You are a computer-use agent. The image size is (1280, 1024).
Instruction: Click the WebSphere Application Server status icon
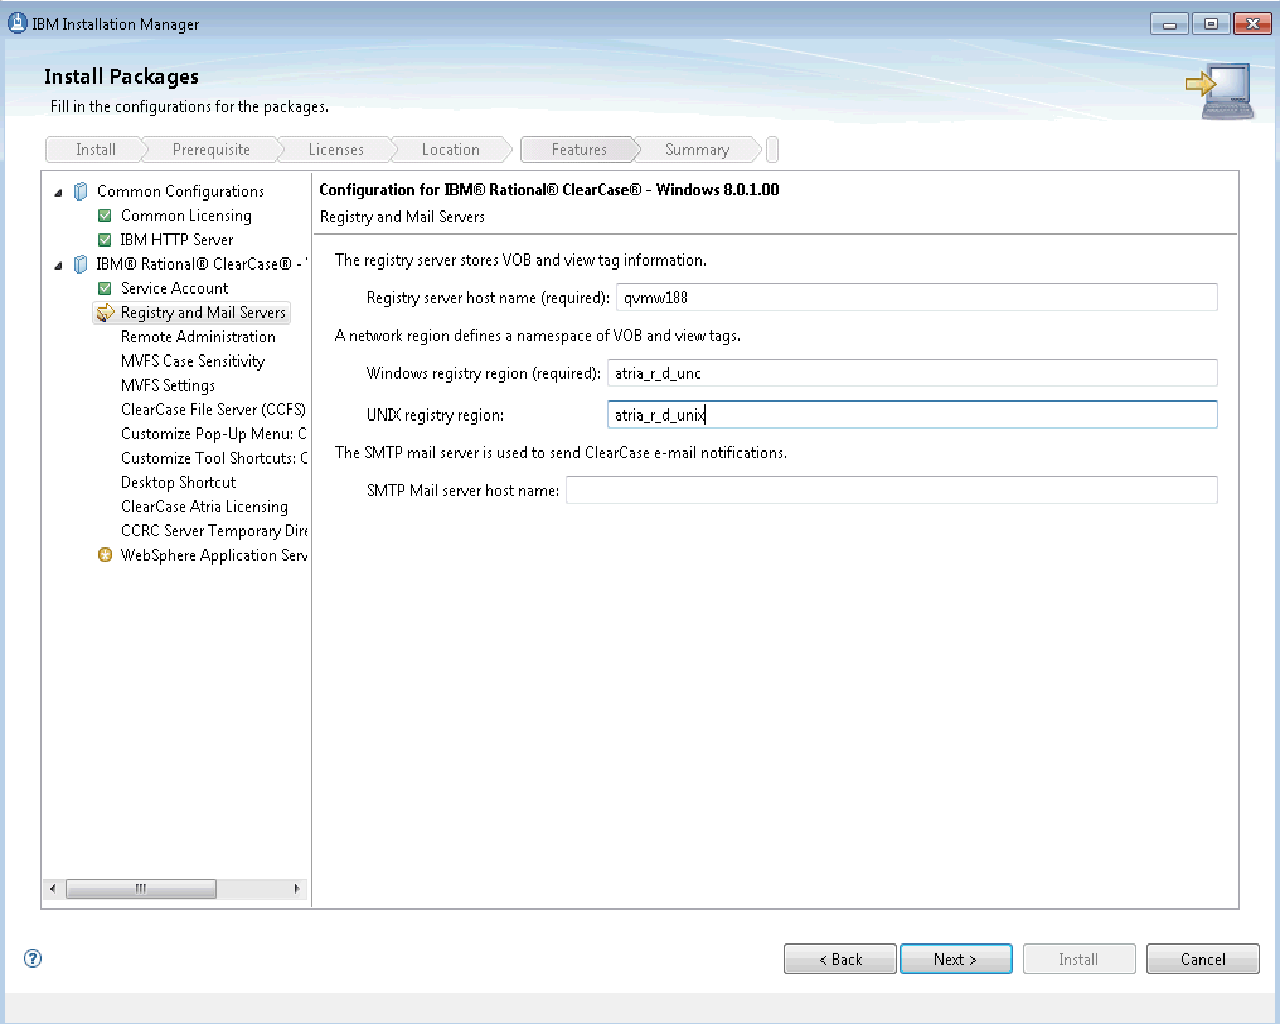coord(105,555)
